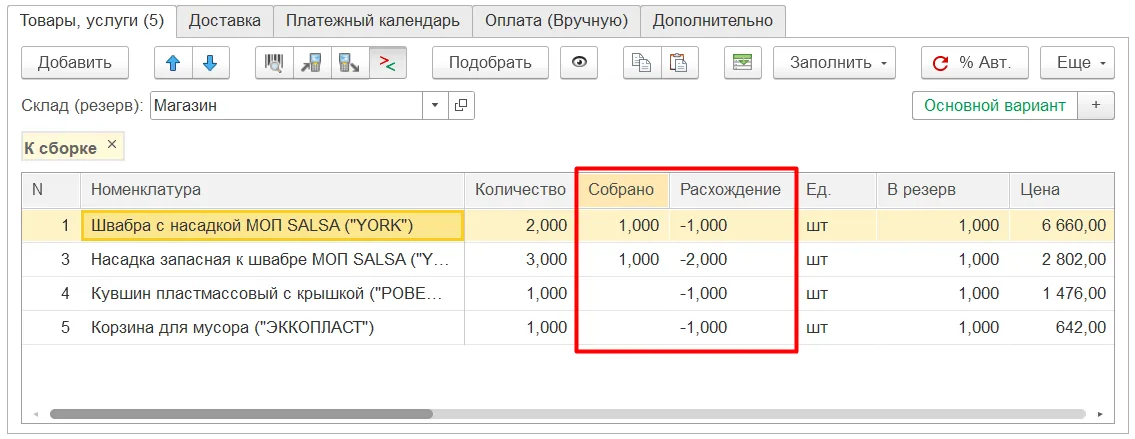Image resolution: width=1135 pixels, height=439 pixels.
Task: Click the data terminal unload icon
Action: coord(350,63)
